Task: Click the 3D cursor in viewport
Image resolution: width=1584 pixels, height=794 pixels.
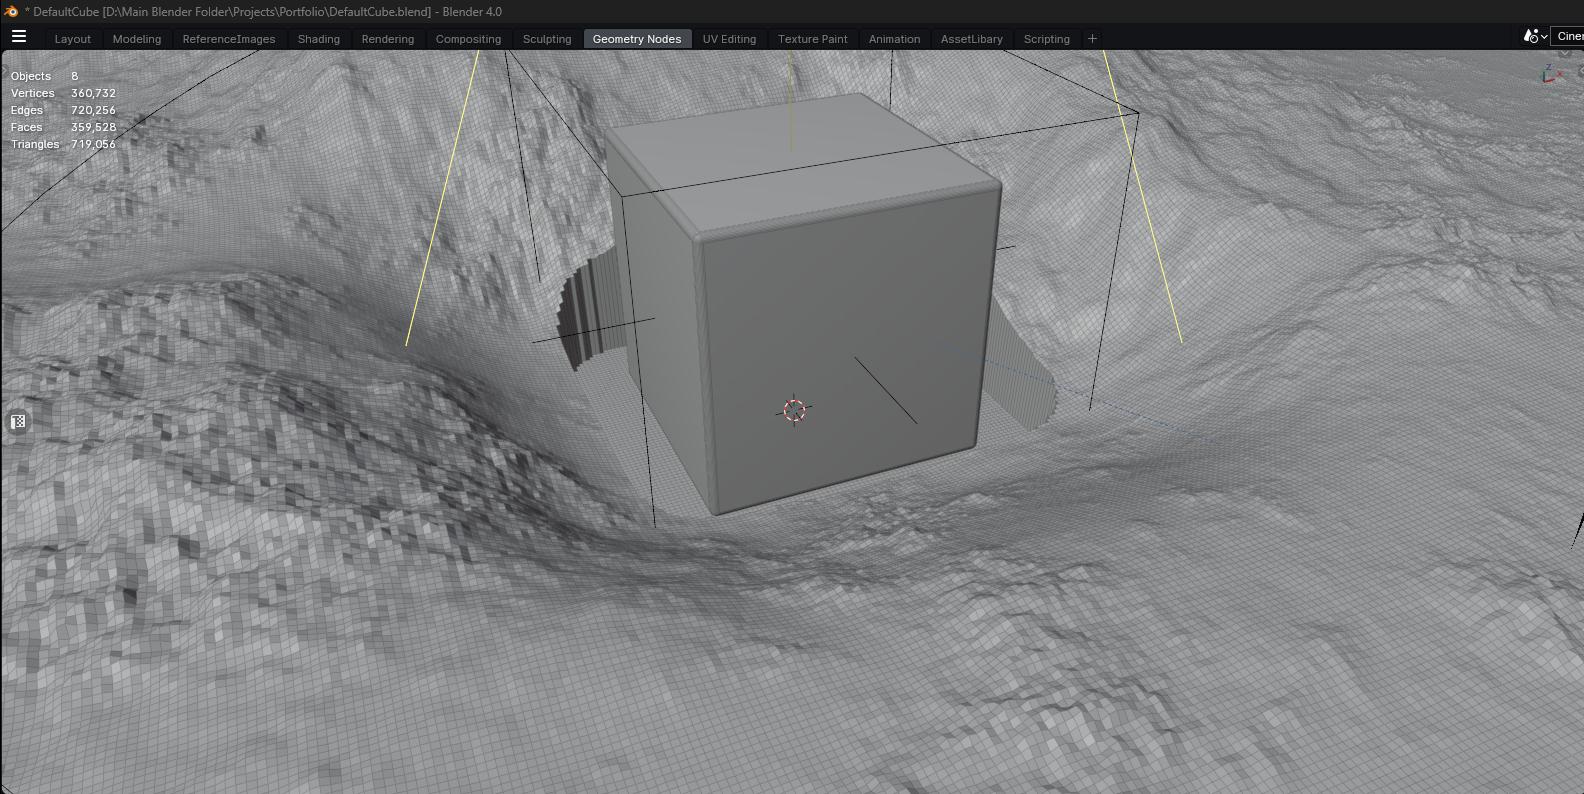Action: (x=794, y=410)
